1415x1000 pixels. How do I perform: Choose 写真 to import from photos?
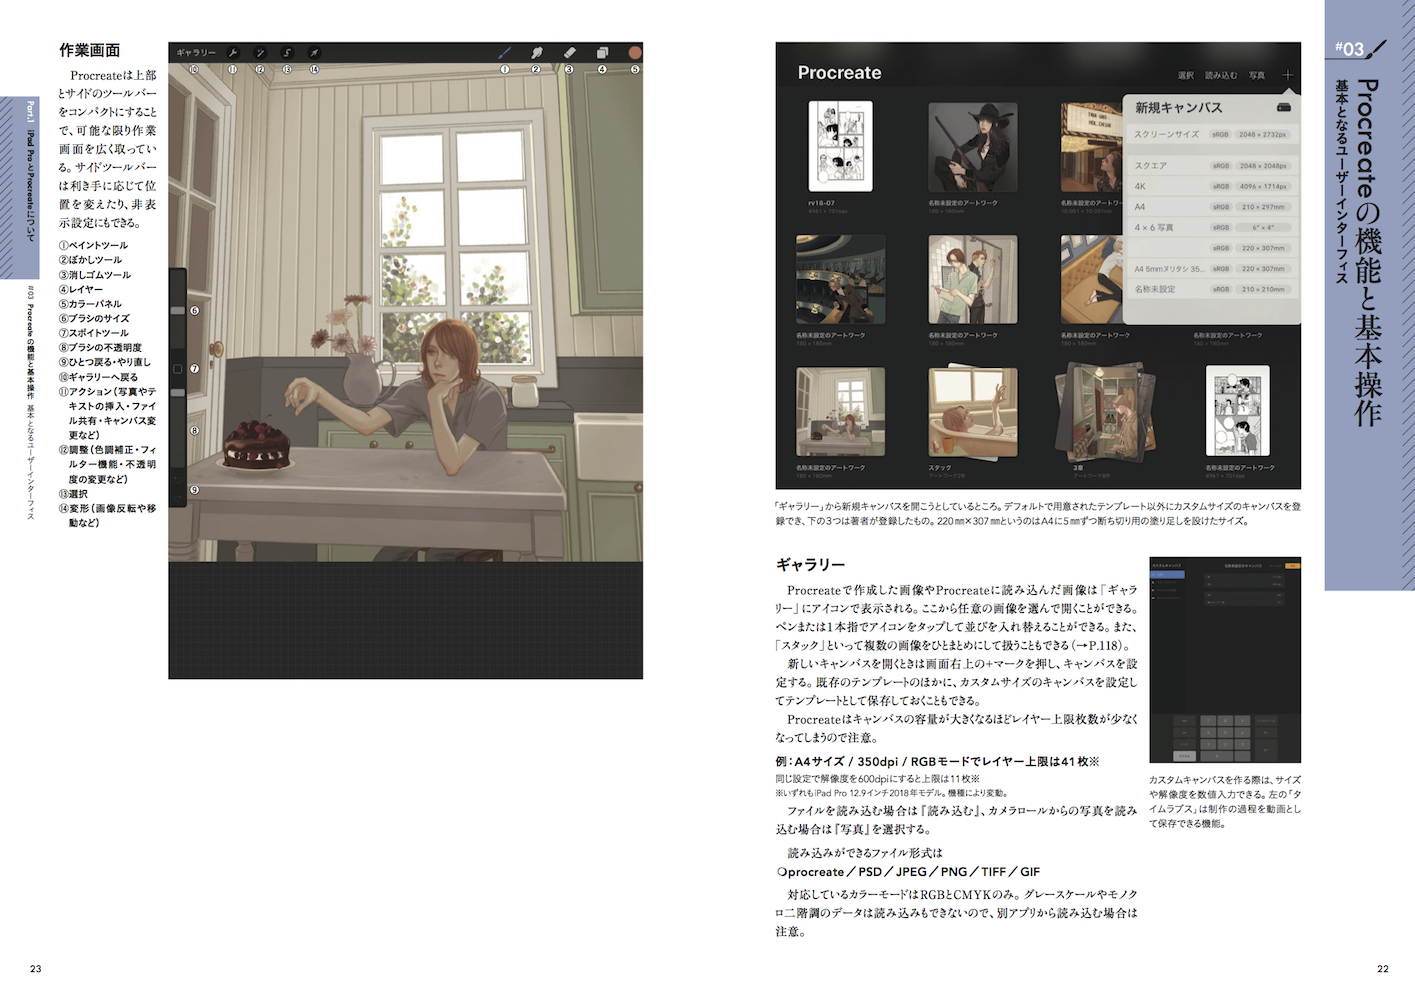pos(1257,76)
